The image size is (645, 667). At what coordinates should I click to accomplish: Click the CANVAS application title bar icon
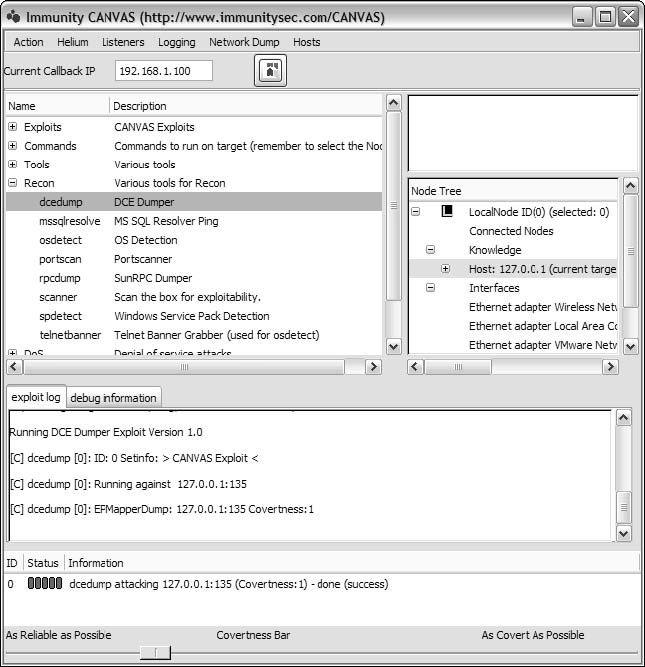12,17
